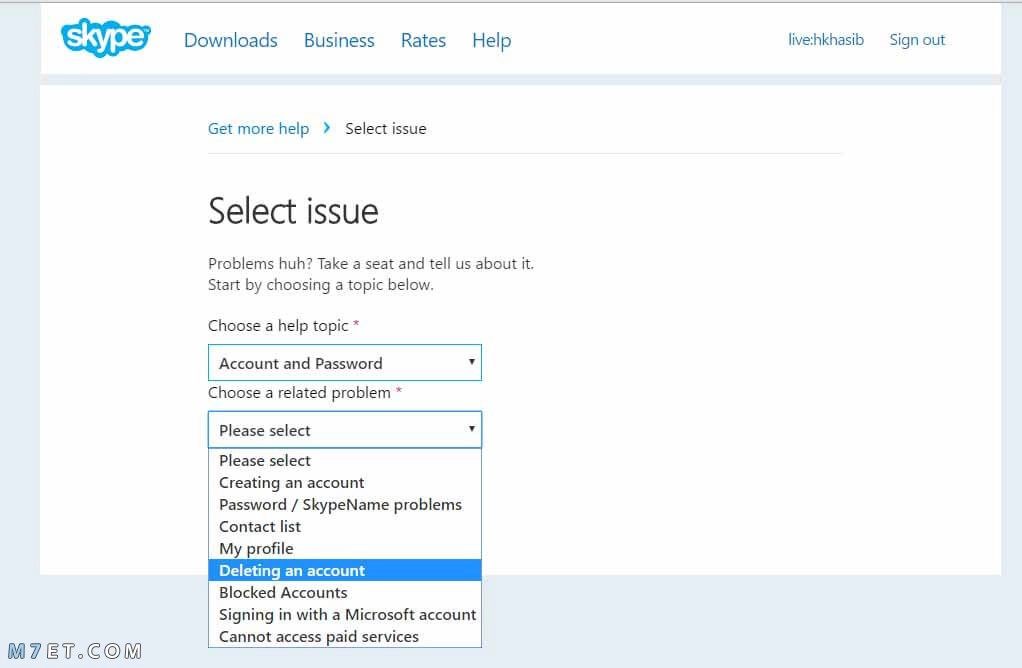Select Contact list option
Viewport: 1022px width, 668px height.
pyautogui.click(x=345, y=527)
